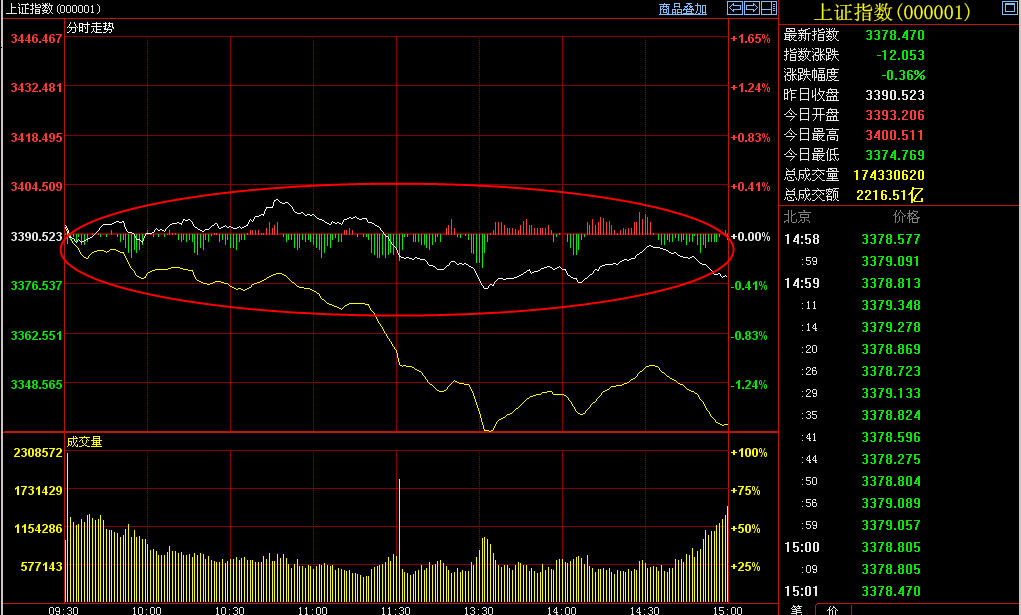Maximize the quote panel via top-right square icon
The image size is (1021, 615).
(x=1011, y=9)
